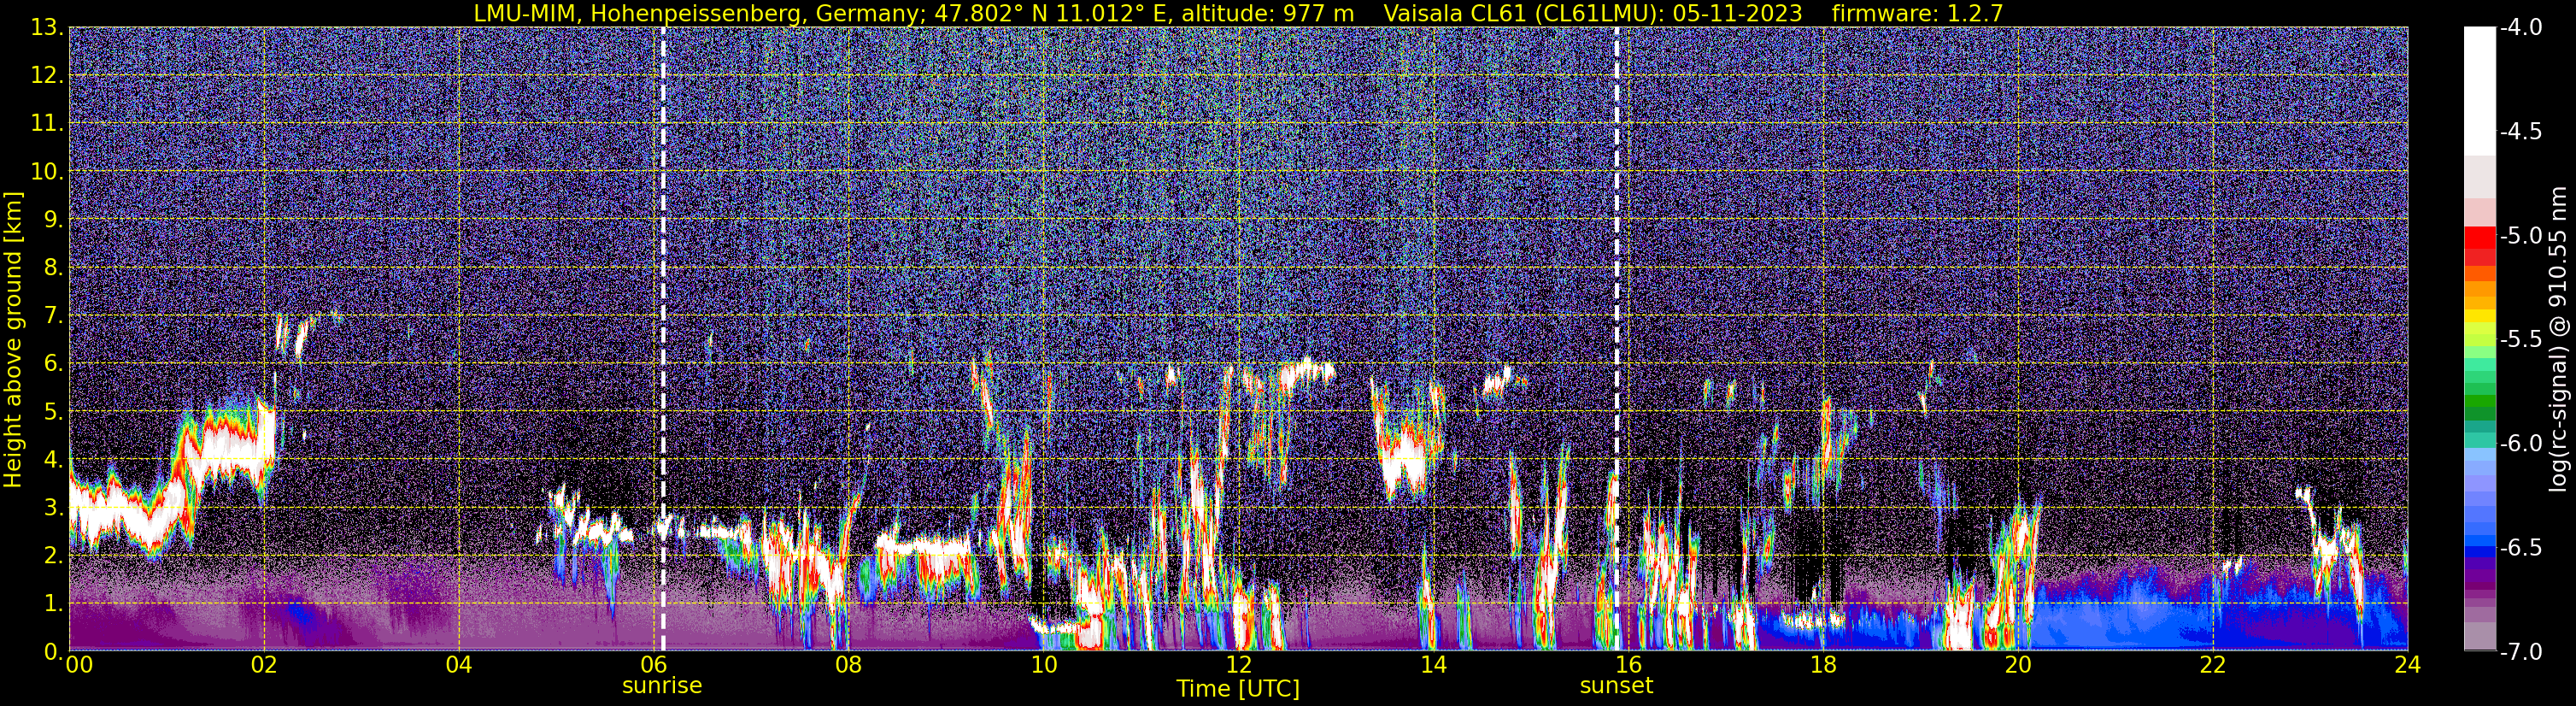Click the '04' hour tick on time axis
Viewport: 2576px width, 706px height.
coord(459,666)
